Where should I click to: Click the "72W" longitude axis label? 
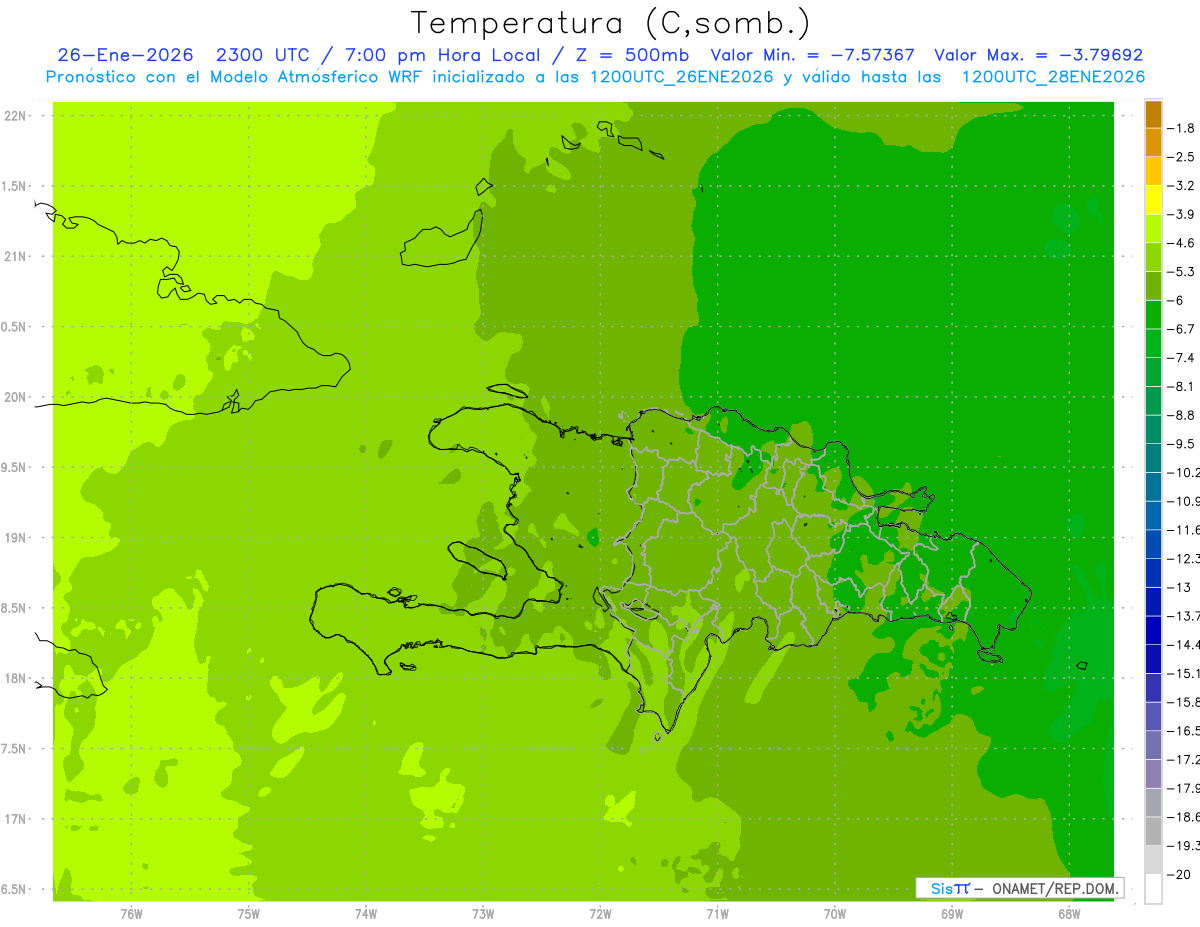pos(600,914)
